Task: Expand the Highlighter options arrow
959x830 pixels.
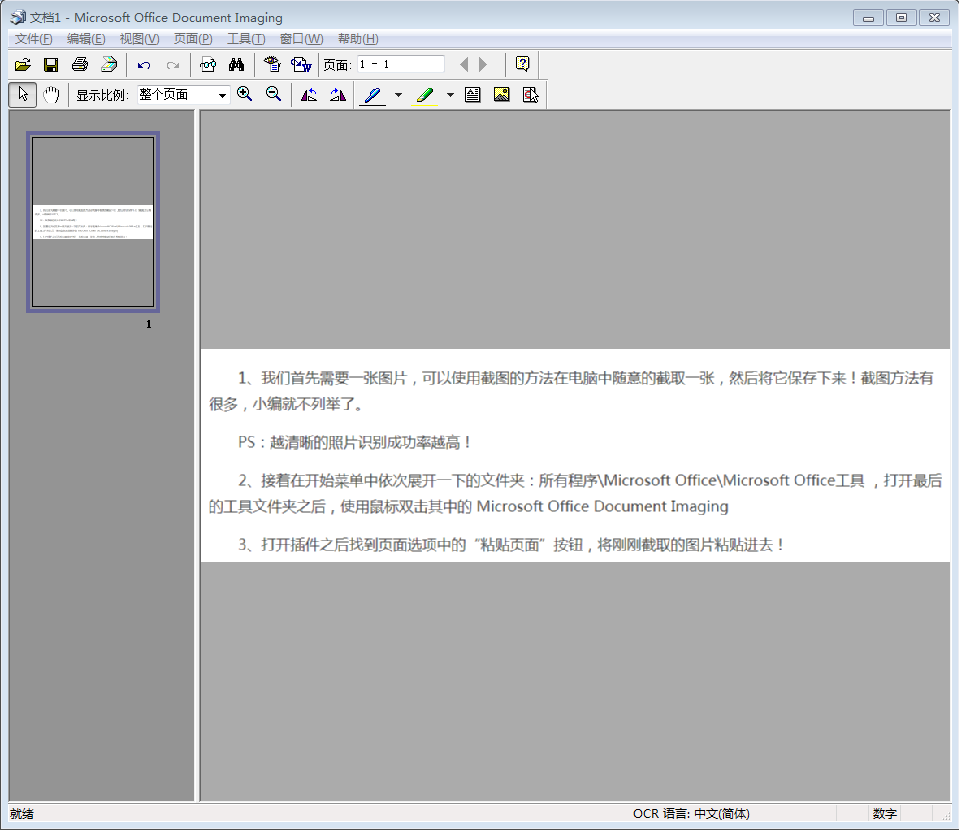Action: 450,95
